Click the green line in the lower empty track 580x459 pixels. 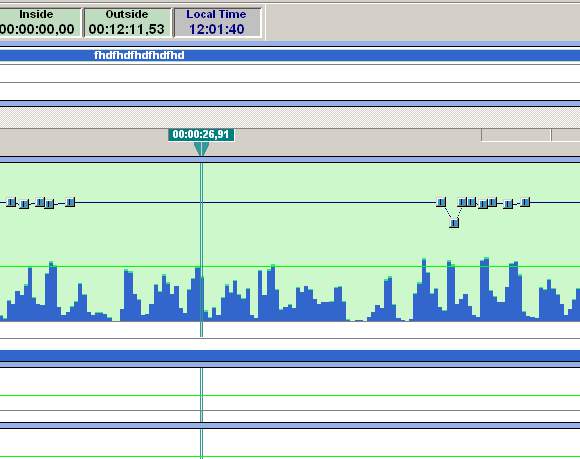[290, 395]
